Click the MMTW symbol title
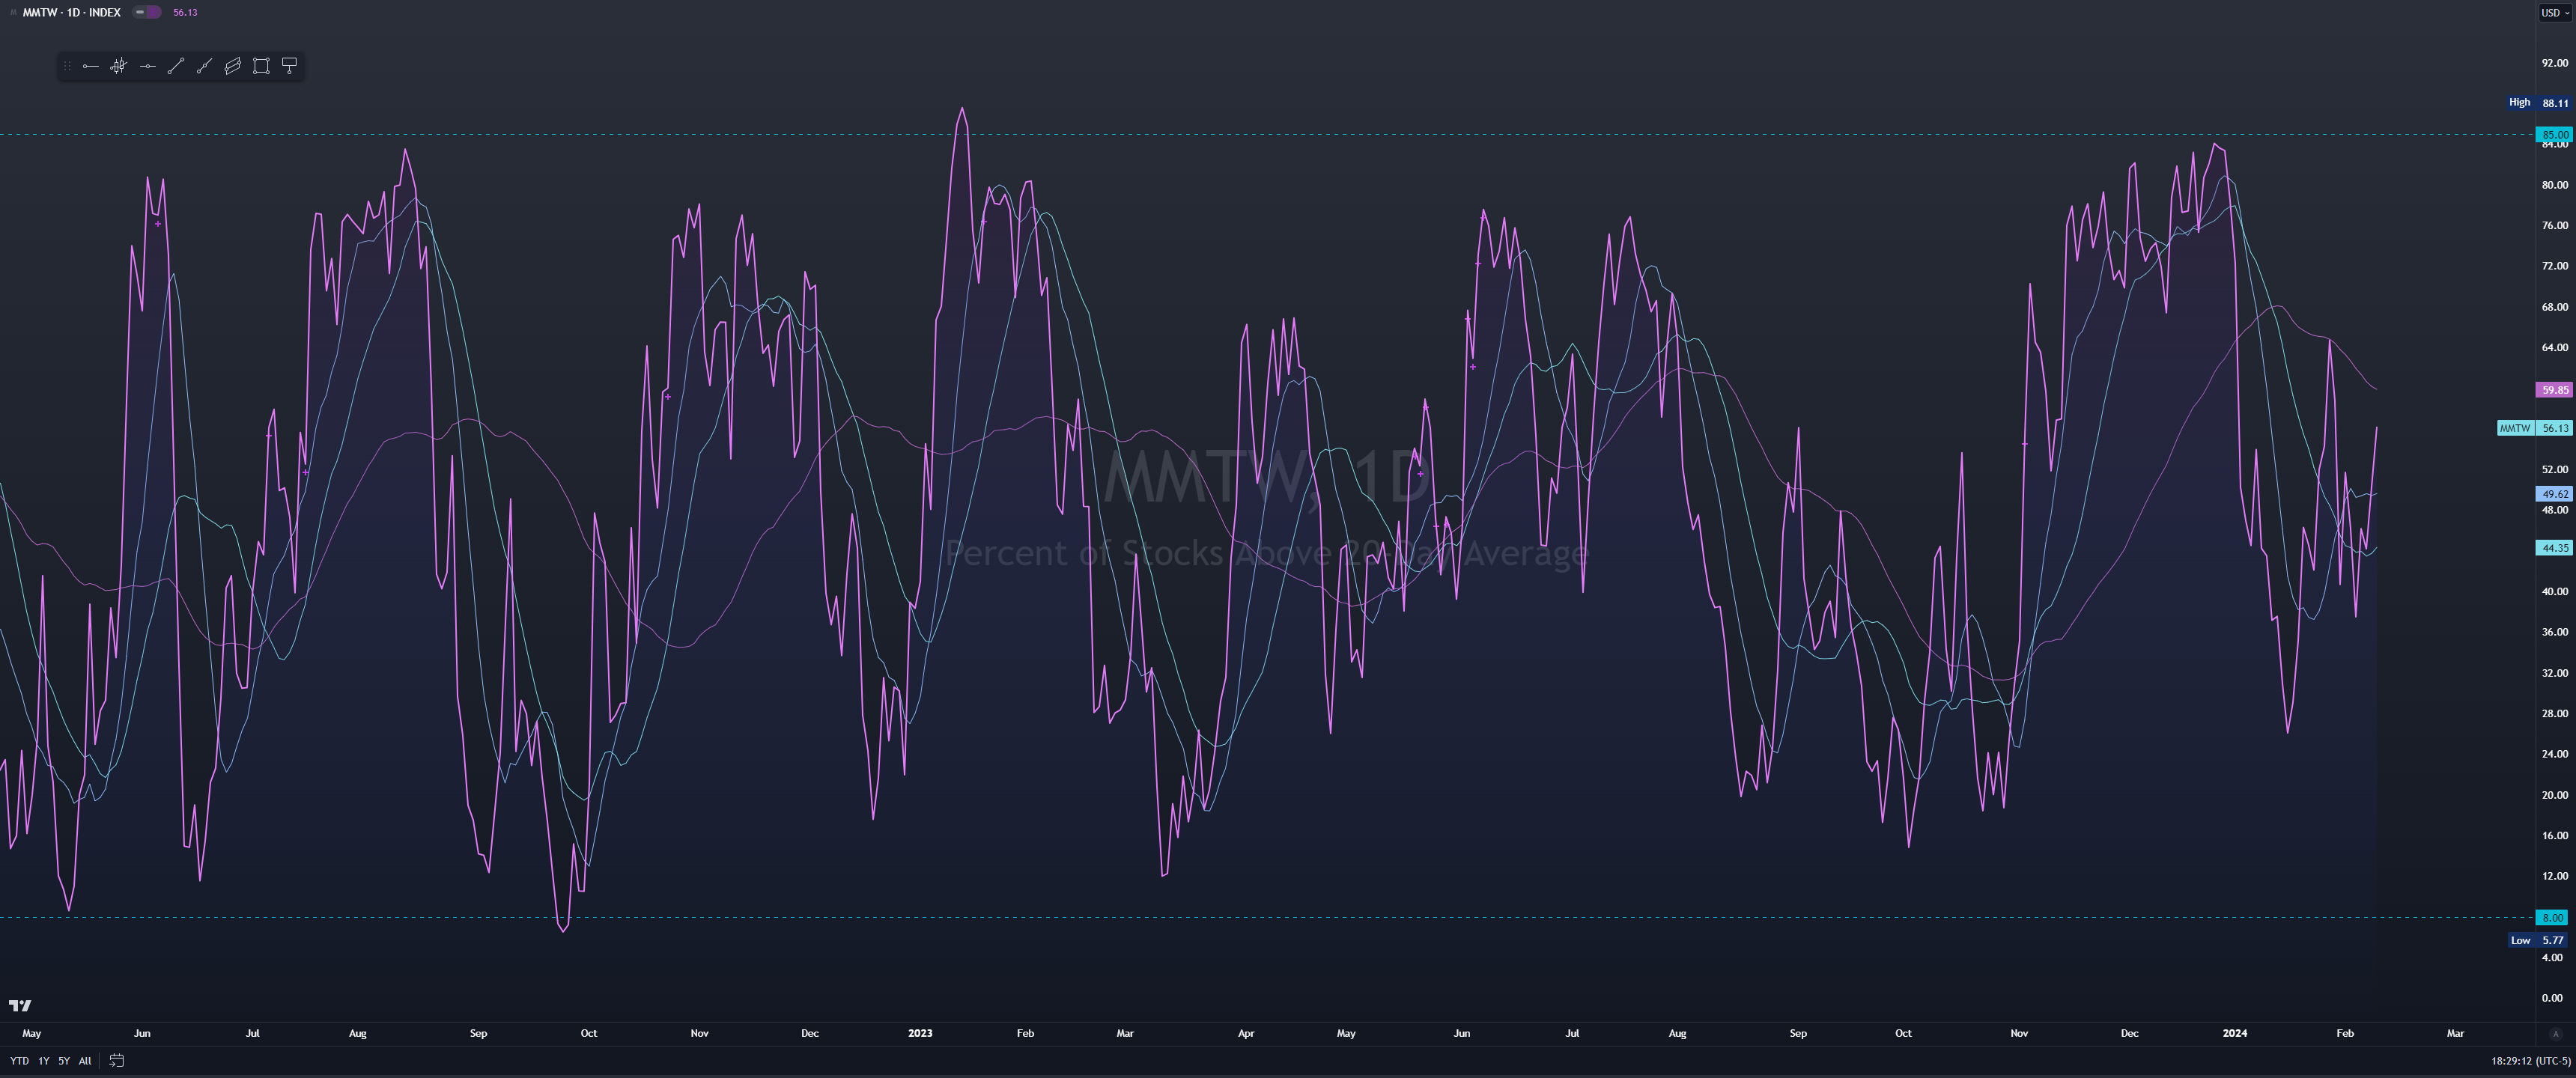The height and width of the screenshot is (1078, 2576). (40, 12)
